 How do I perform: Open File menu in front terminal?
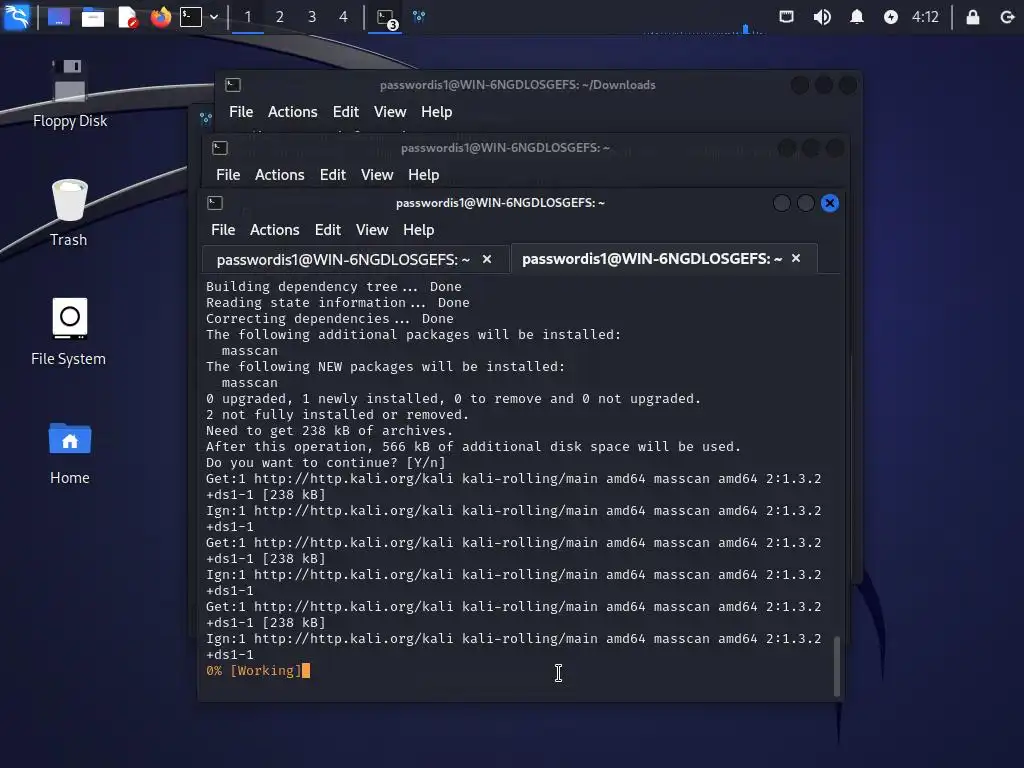(223, 230)
